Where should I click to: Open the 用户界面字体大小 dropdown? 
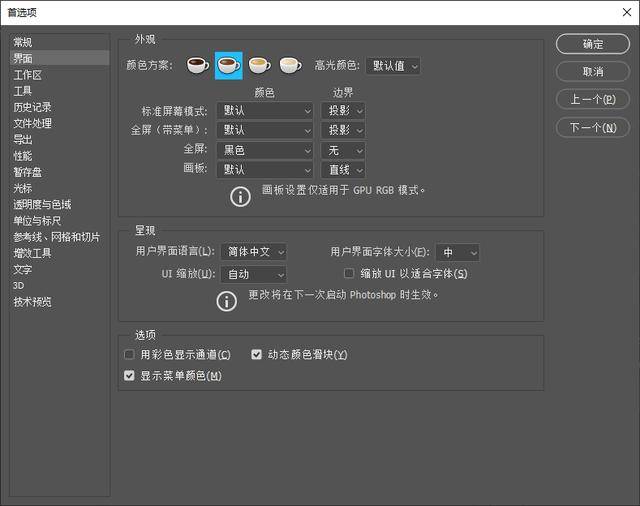pyautogui.click(x=457, y=252)
